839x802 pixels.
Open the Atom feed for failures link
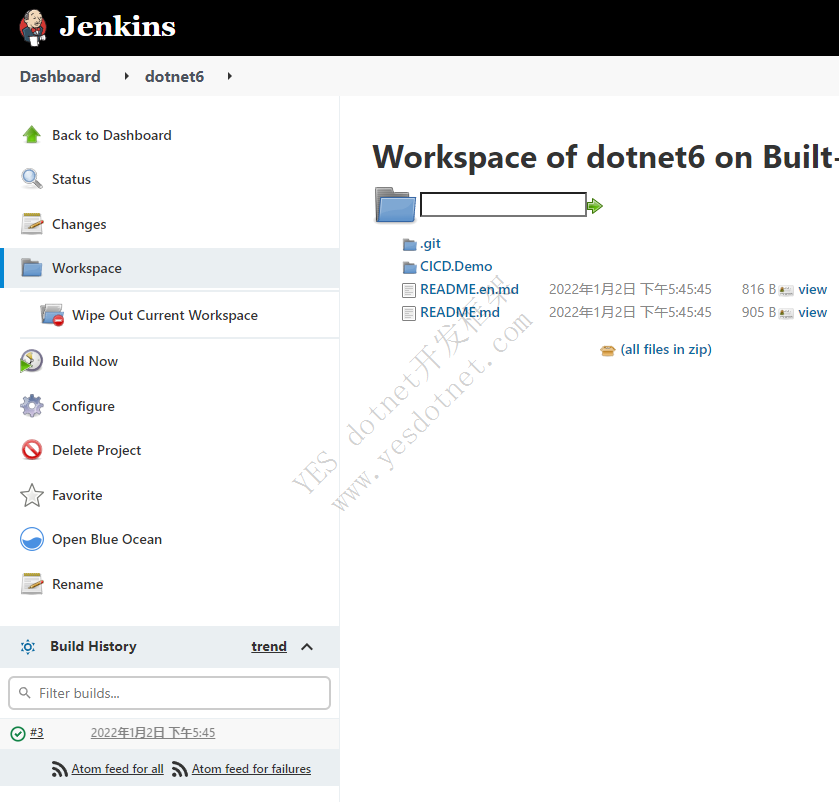pyautogui.click(x=251, y=768)
